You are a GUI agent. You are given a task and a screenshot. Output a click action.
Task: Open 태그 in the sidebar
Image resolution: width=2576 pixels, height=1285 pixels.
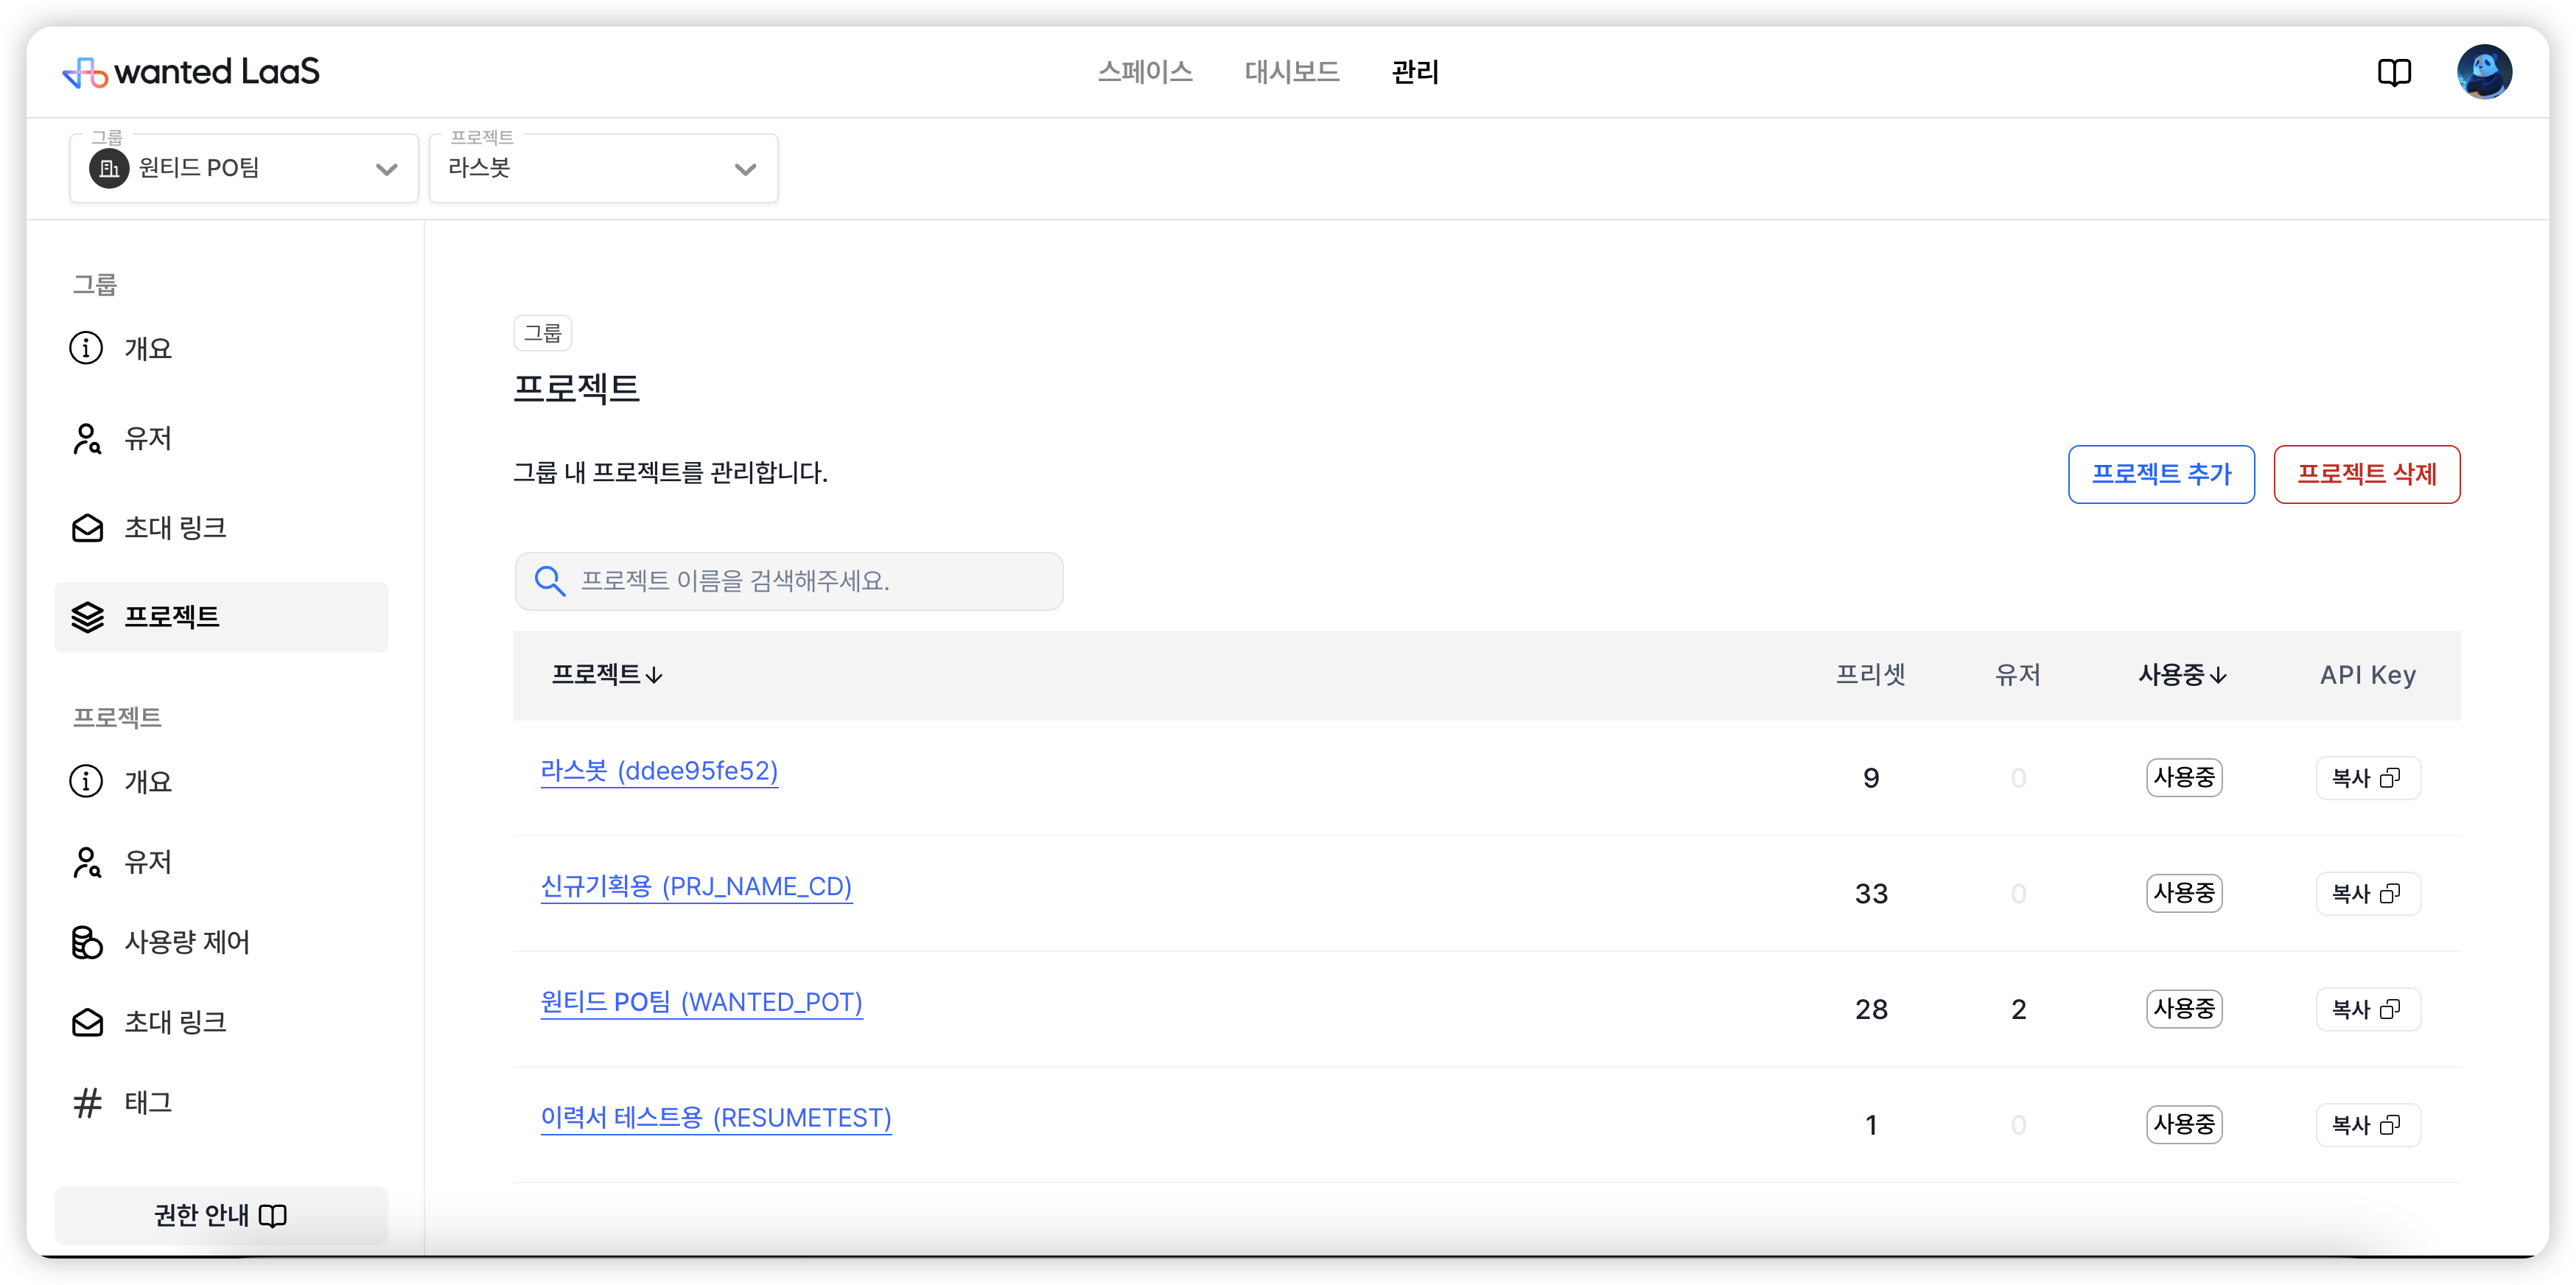click(221, 1102)
